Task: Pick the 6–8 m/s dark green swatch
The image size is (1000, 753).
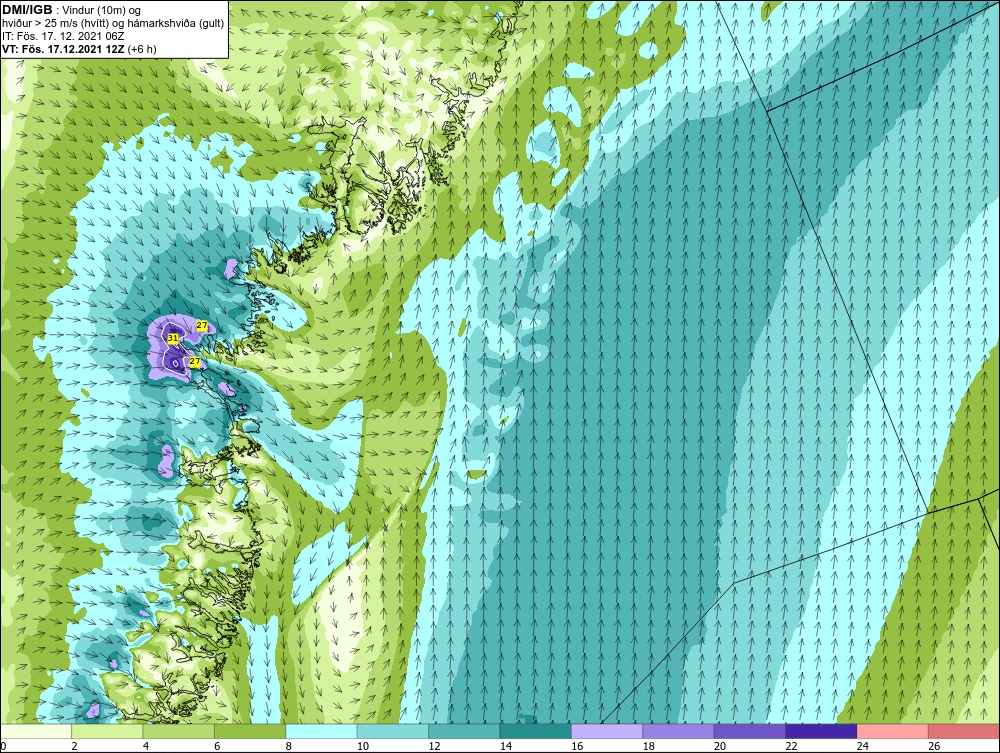Action: click(x=250, y=731)
